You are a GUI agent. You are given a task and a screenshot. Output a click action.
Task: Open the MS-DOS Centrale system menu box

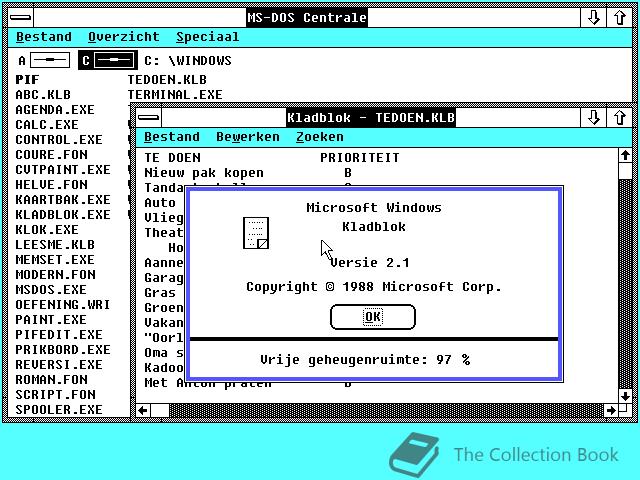click(x=20, y=18)
